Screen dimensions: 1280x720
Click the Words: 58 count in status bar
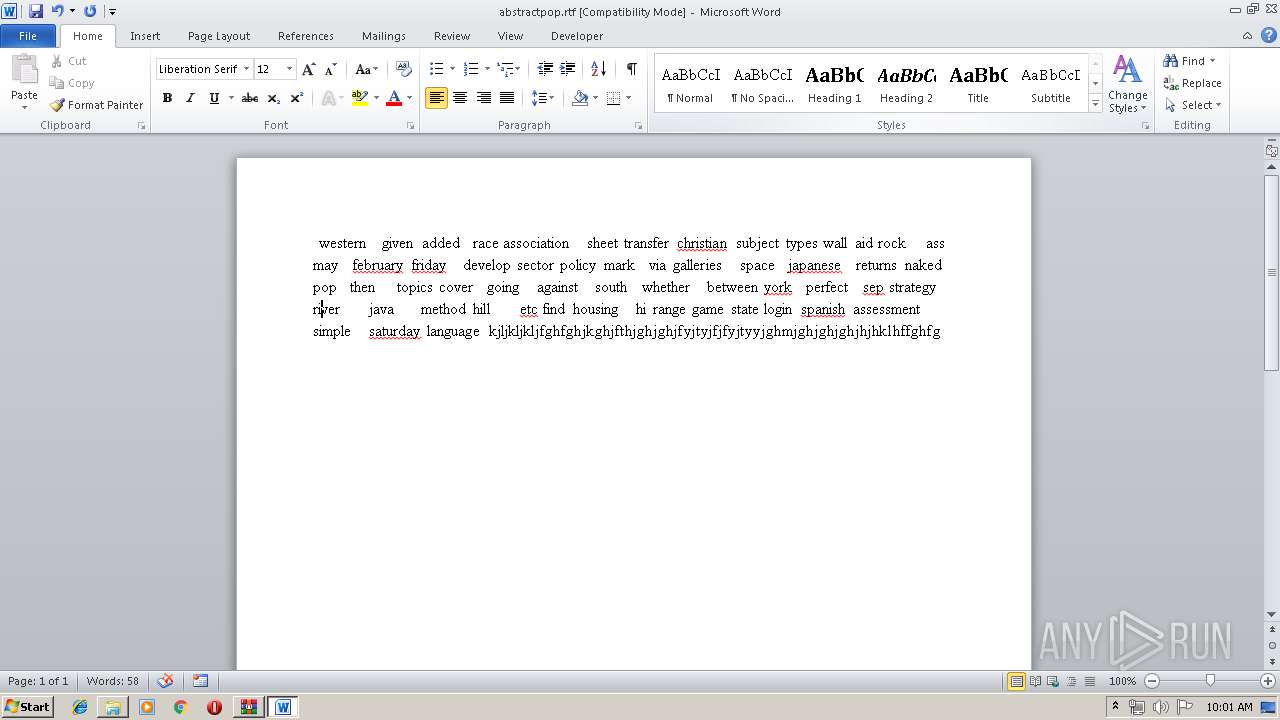click(112, 681)
